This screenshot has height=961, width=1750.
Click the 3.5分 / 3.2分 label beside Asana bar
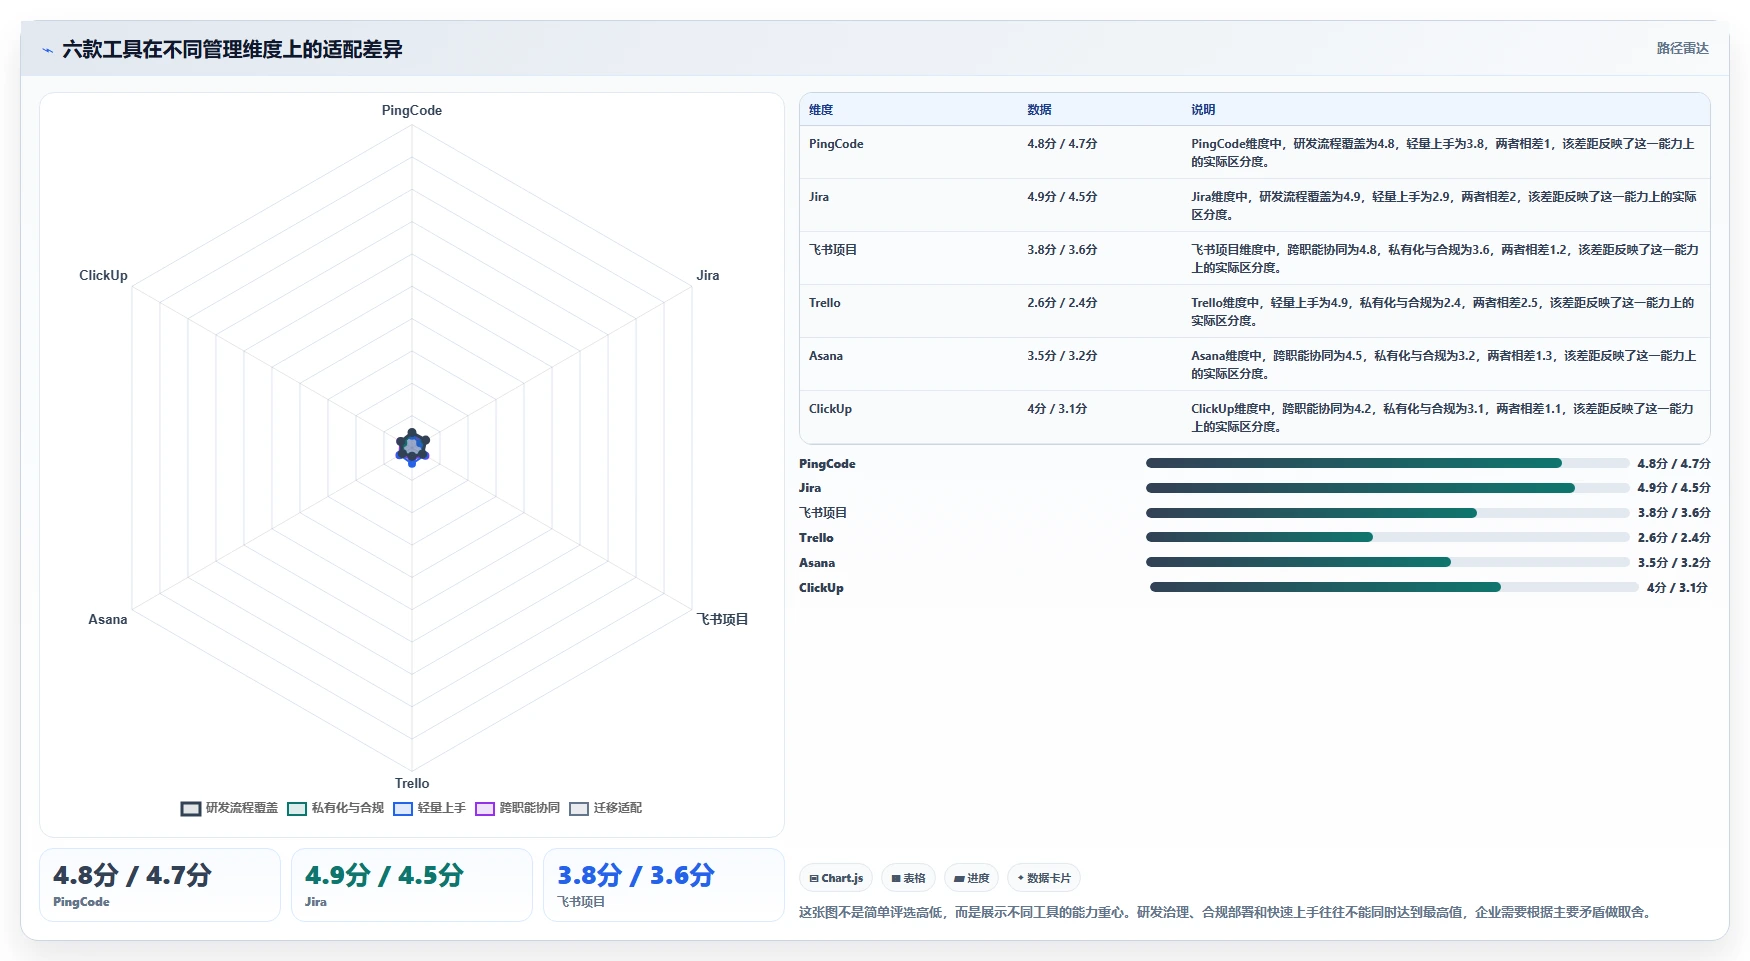[x=1674, y=563]
